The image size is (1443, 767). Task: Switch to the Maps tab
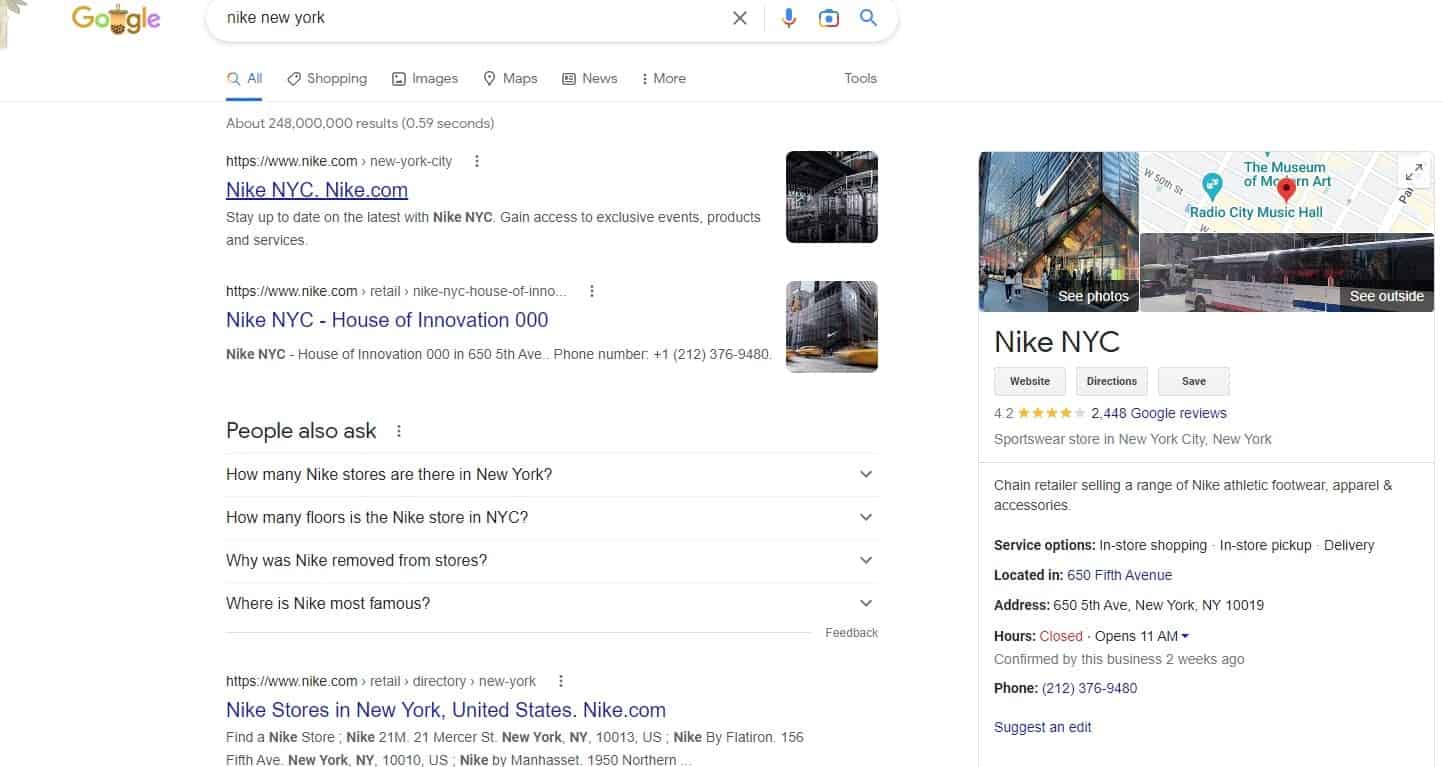tap(510, 78)
